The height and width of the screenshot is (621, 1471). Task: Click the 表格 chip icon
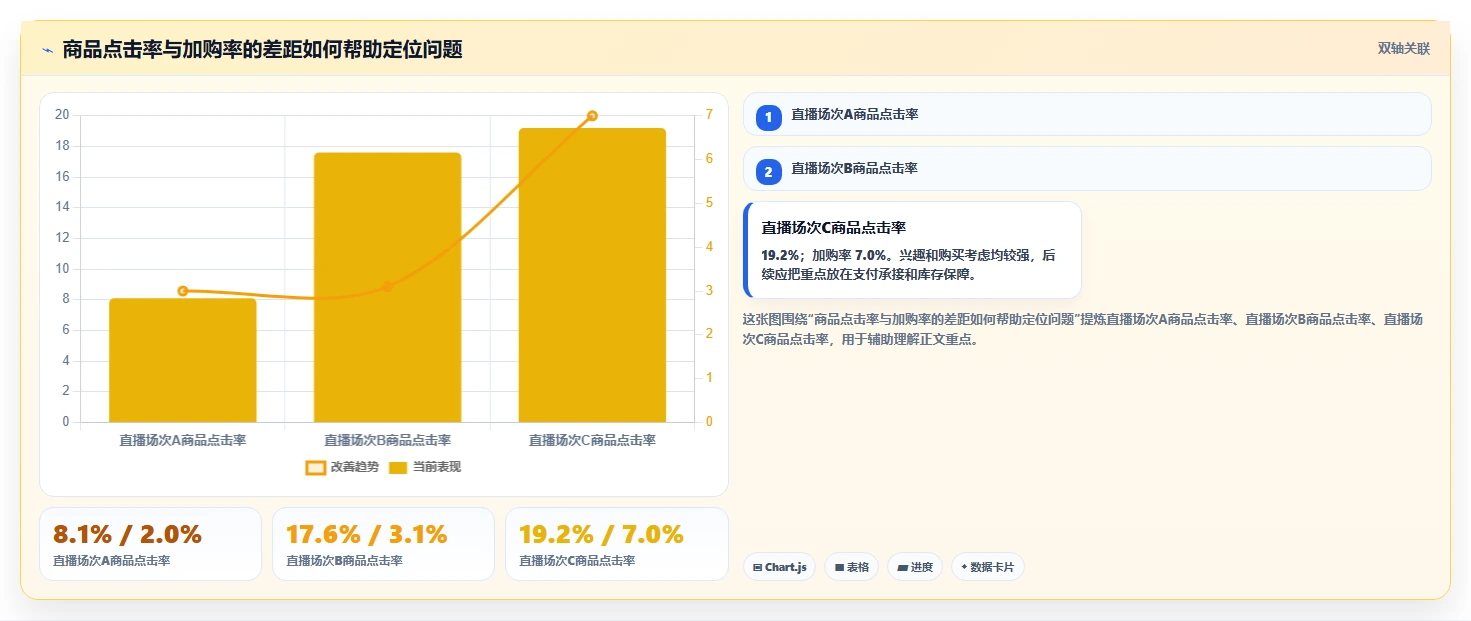[839, 568]
